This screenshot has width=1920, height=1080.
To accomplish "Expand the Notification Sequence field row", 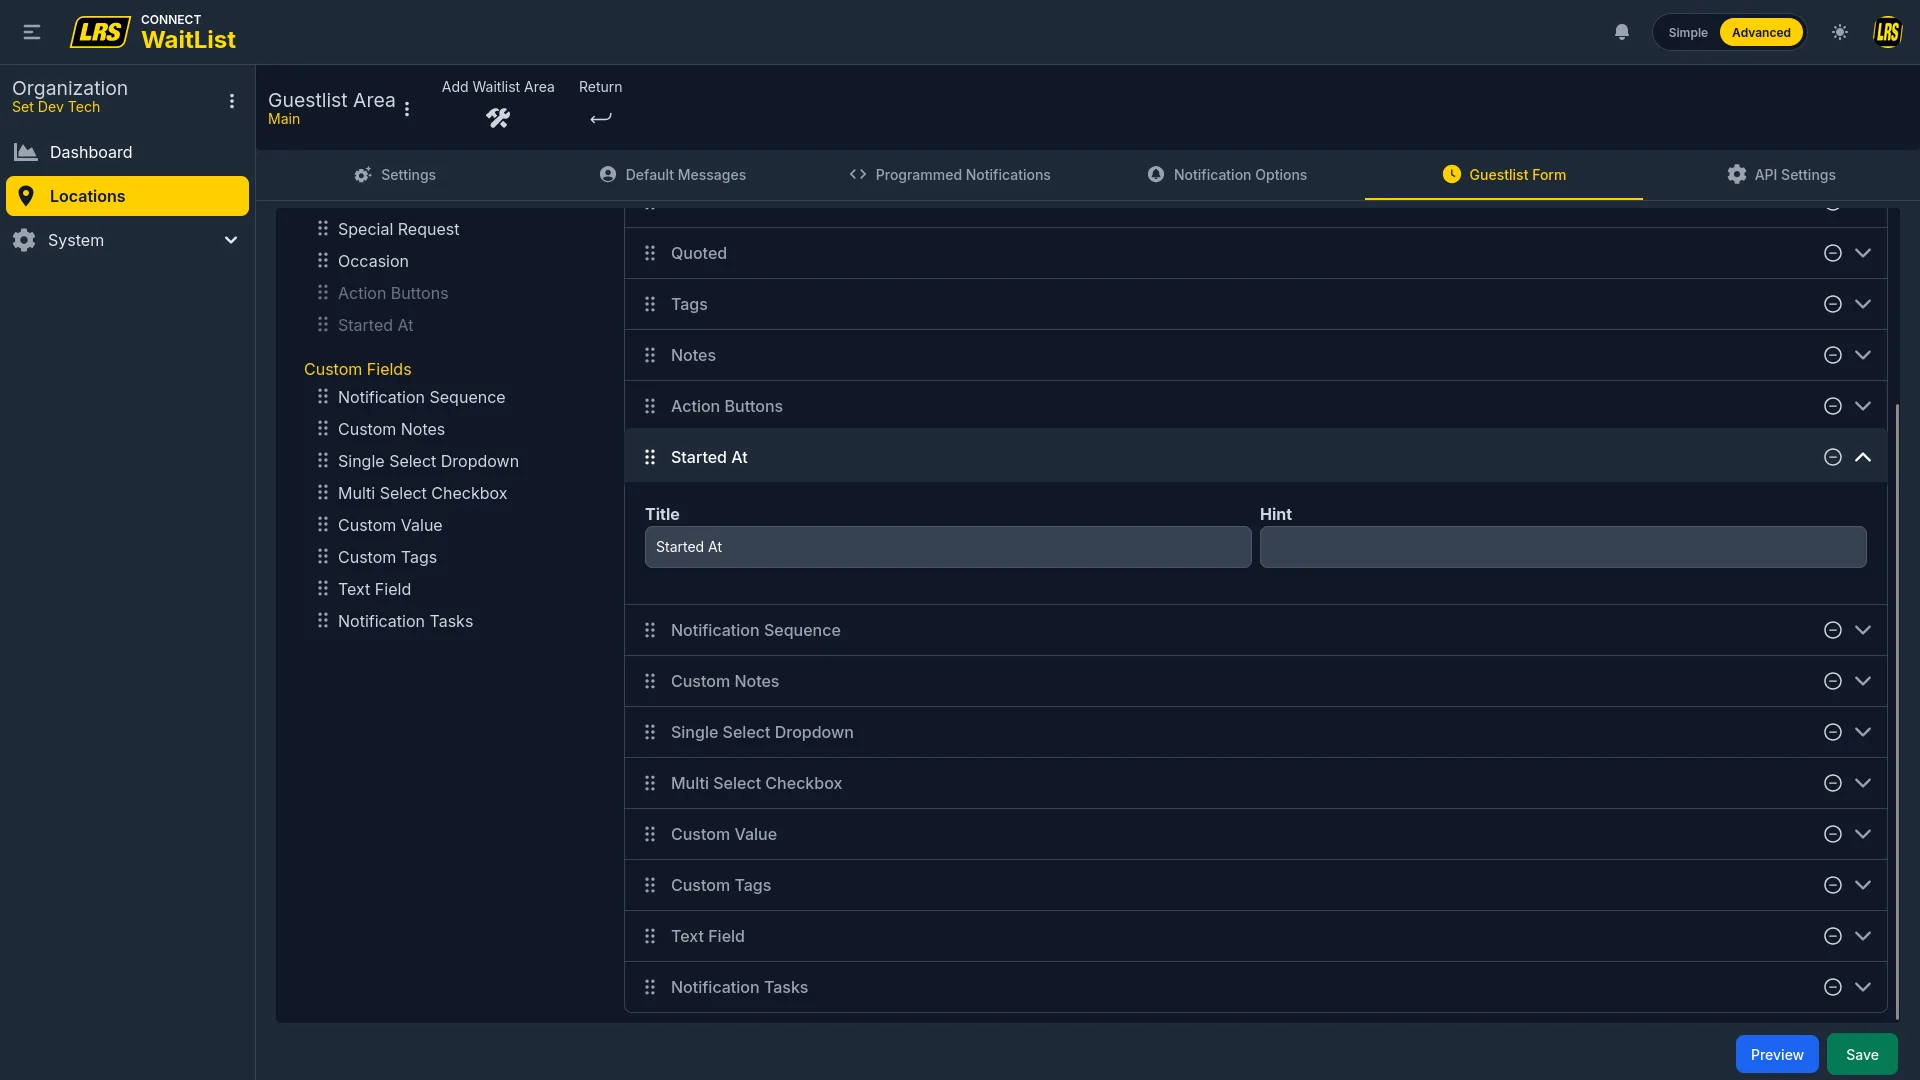I will 1862,630.
